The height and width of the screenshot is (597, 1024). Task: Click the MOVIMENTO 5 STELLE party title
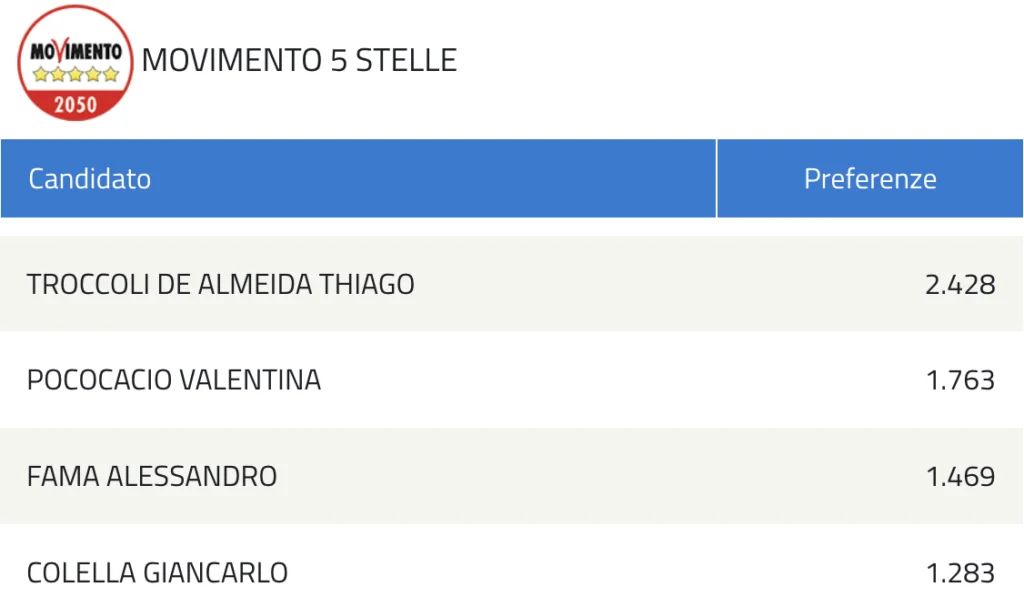point(299,60)
